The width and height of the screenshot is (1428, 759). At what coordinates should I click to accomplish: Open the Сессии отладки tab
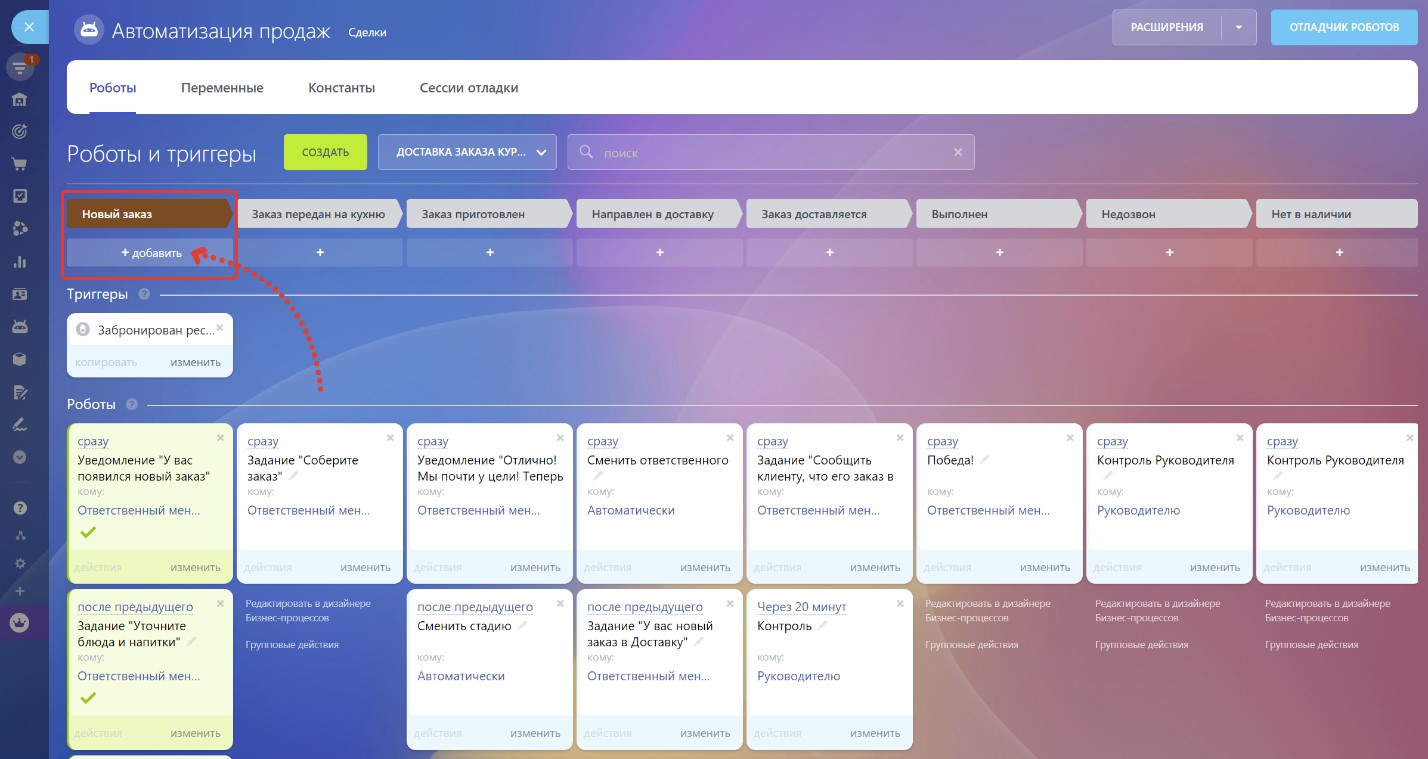(469, 88)
